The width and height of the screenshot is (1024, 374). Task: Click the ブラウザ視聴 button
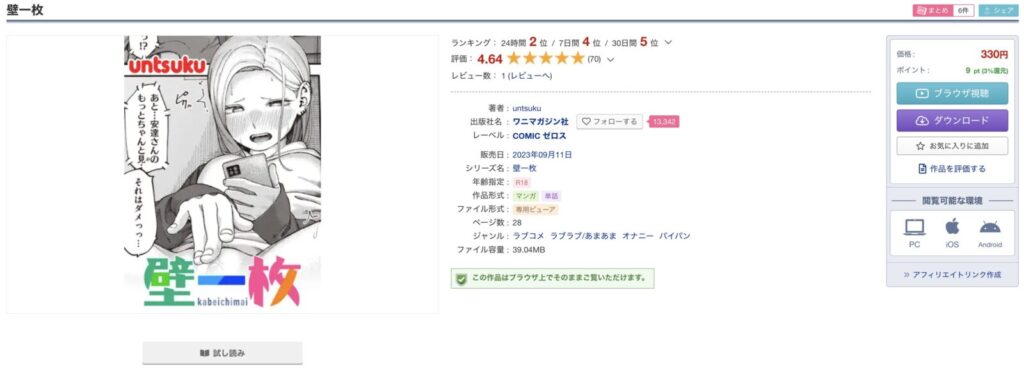(952, 93)
